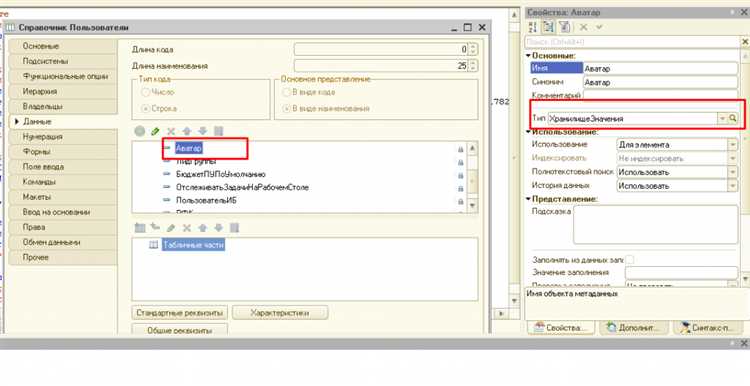Click the move up arrow above attribute list

point(187,131)
